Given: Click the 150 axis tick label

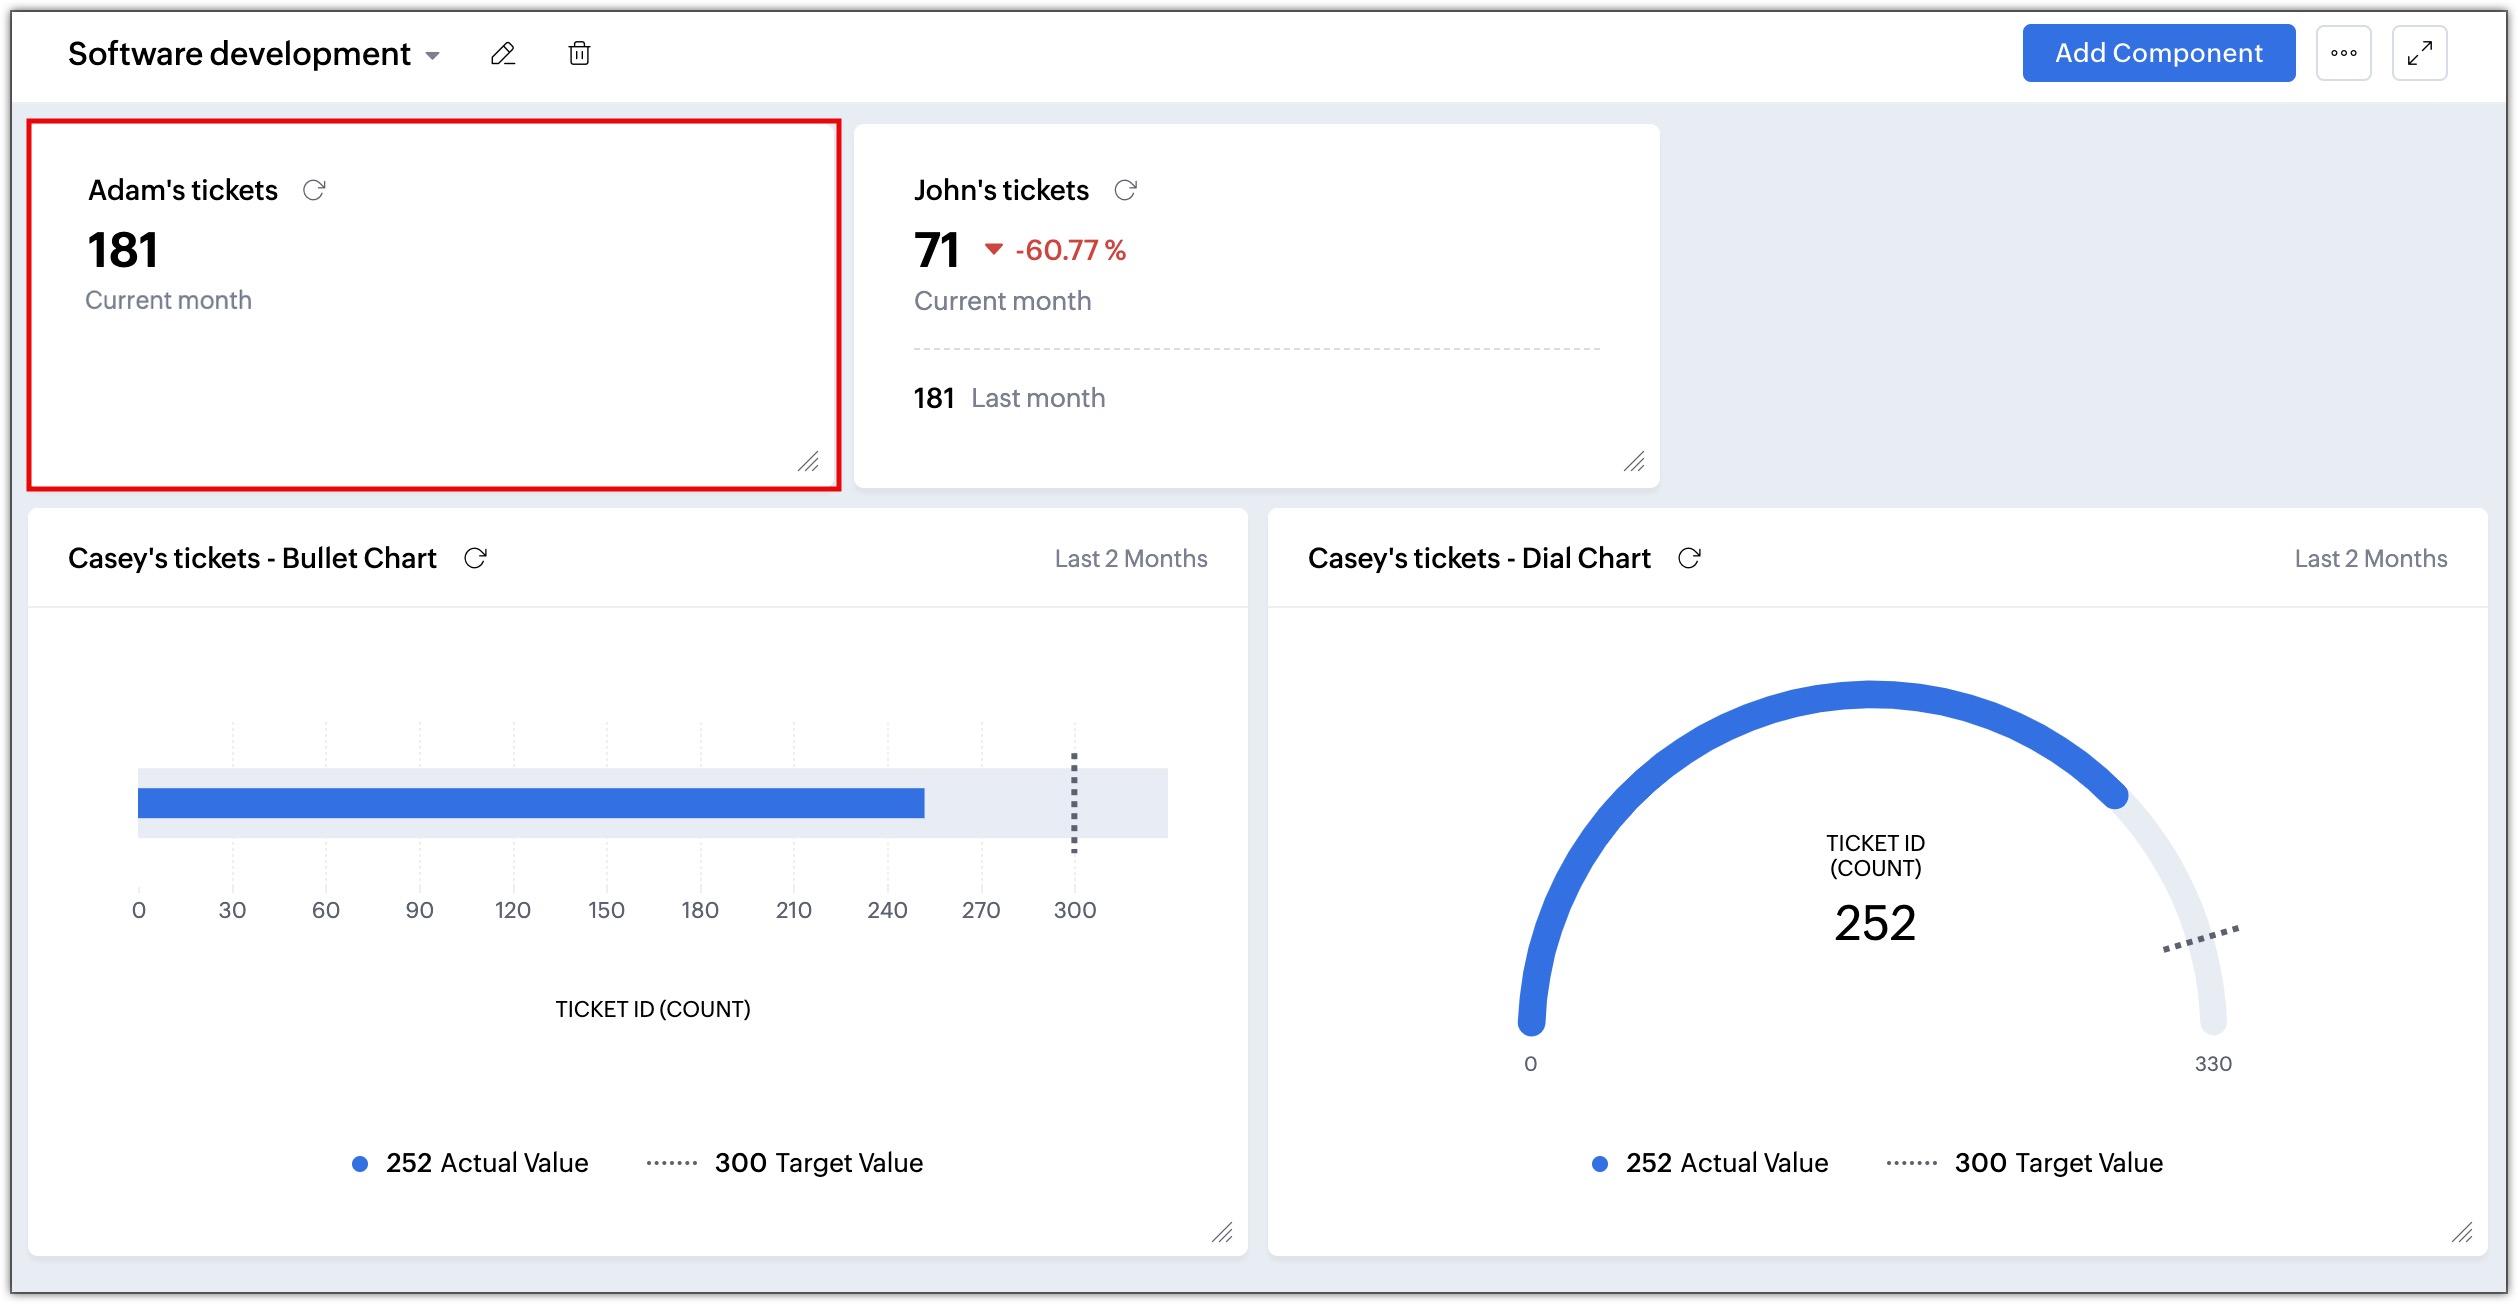Looking at the screenshot, I should 606,910.
